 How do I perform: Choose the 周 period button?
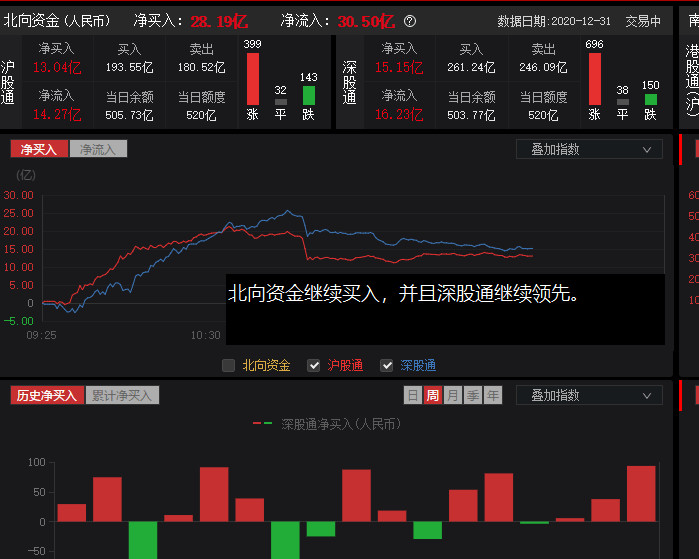(433, 395)
